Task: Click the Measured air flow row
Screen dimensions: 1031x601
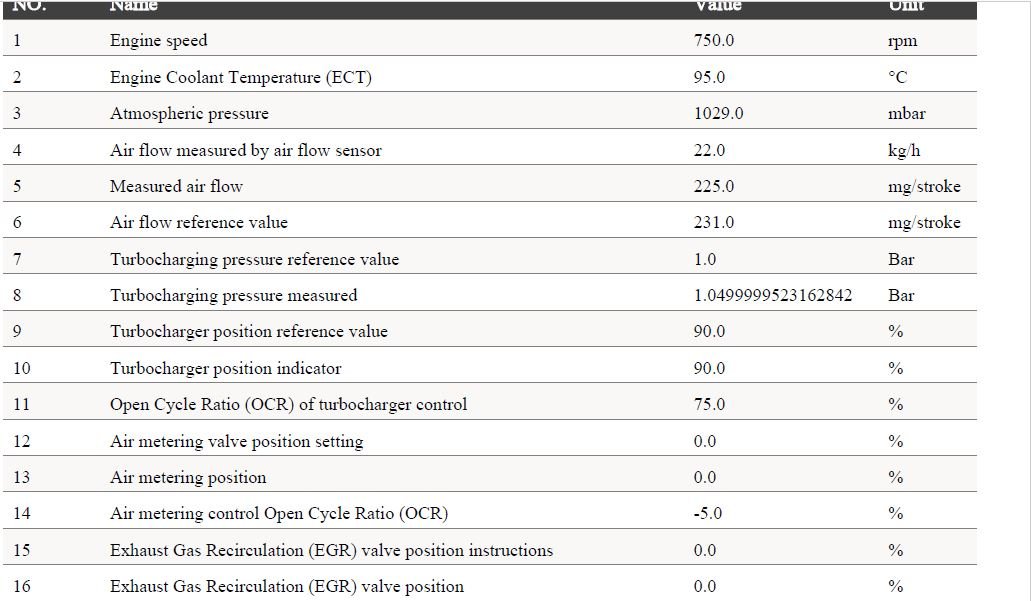Action: [490, 186]
